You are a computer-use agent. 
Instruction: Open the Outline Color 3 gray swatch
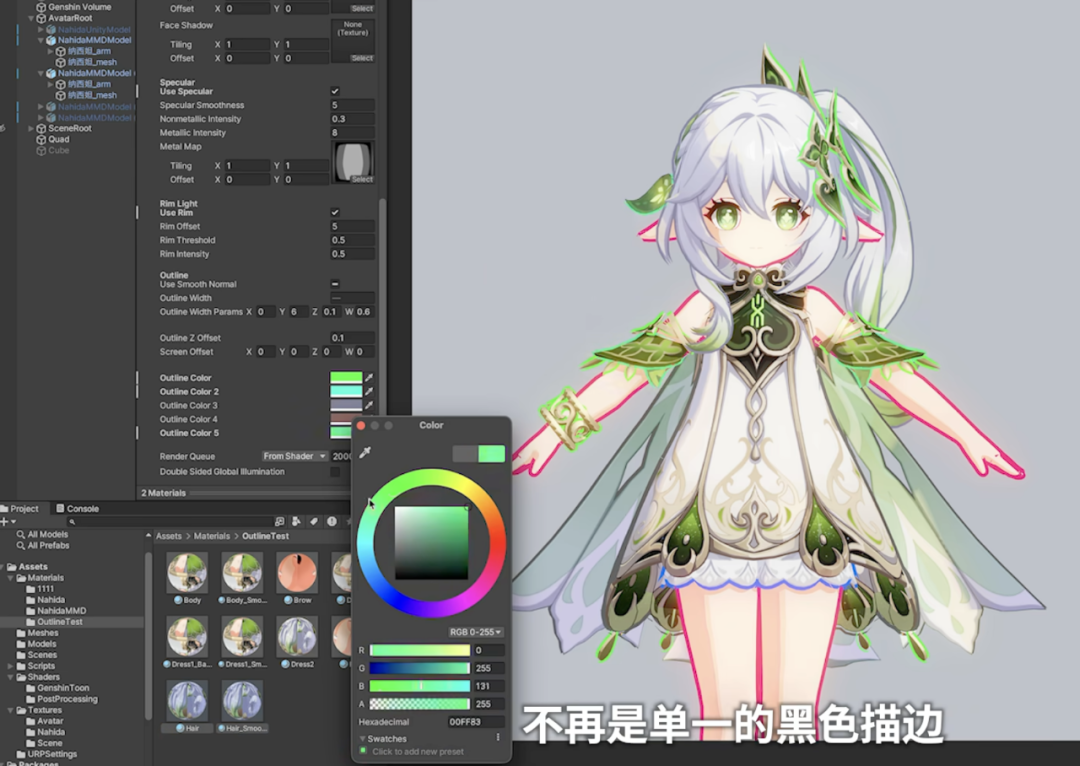346,405
